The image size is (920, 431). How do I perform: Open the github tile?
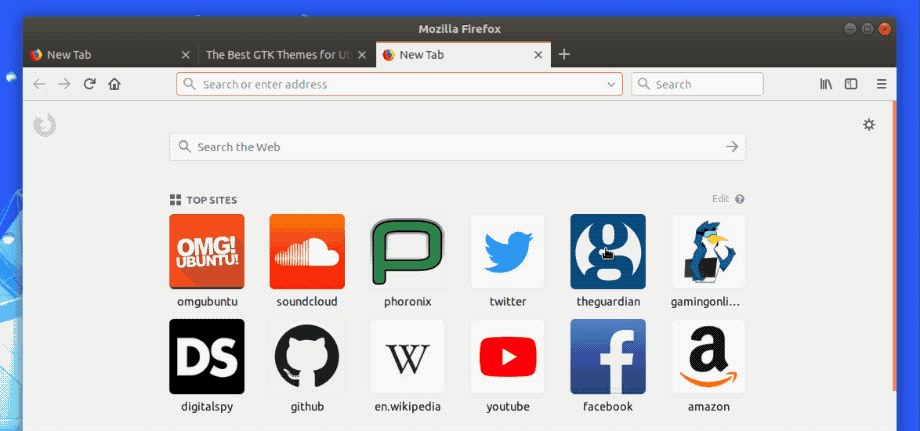(307, 357)
